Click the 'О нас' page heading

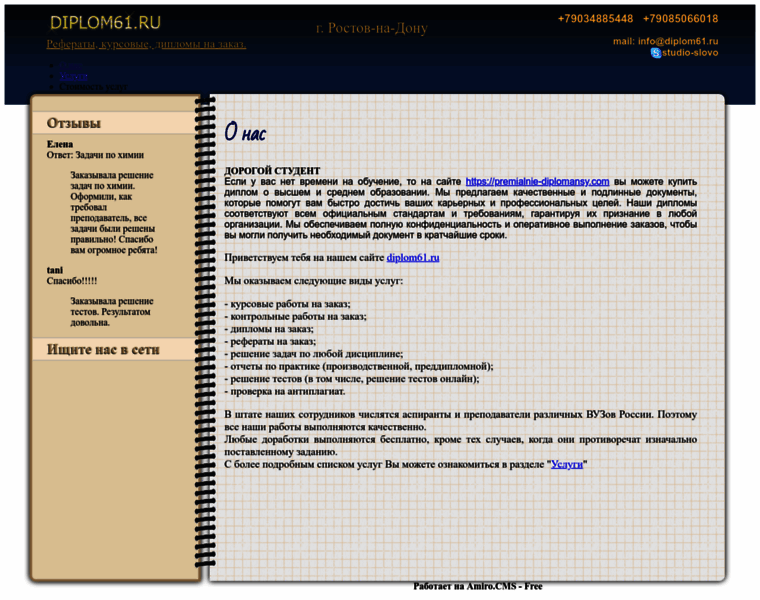point(245,131)
